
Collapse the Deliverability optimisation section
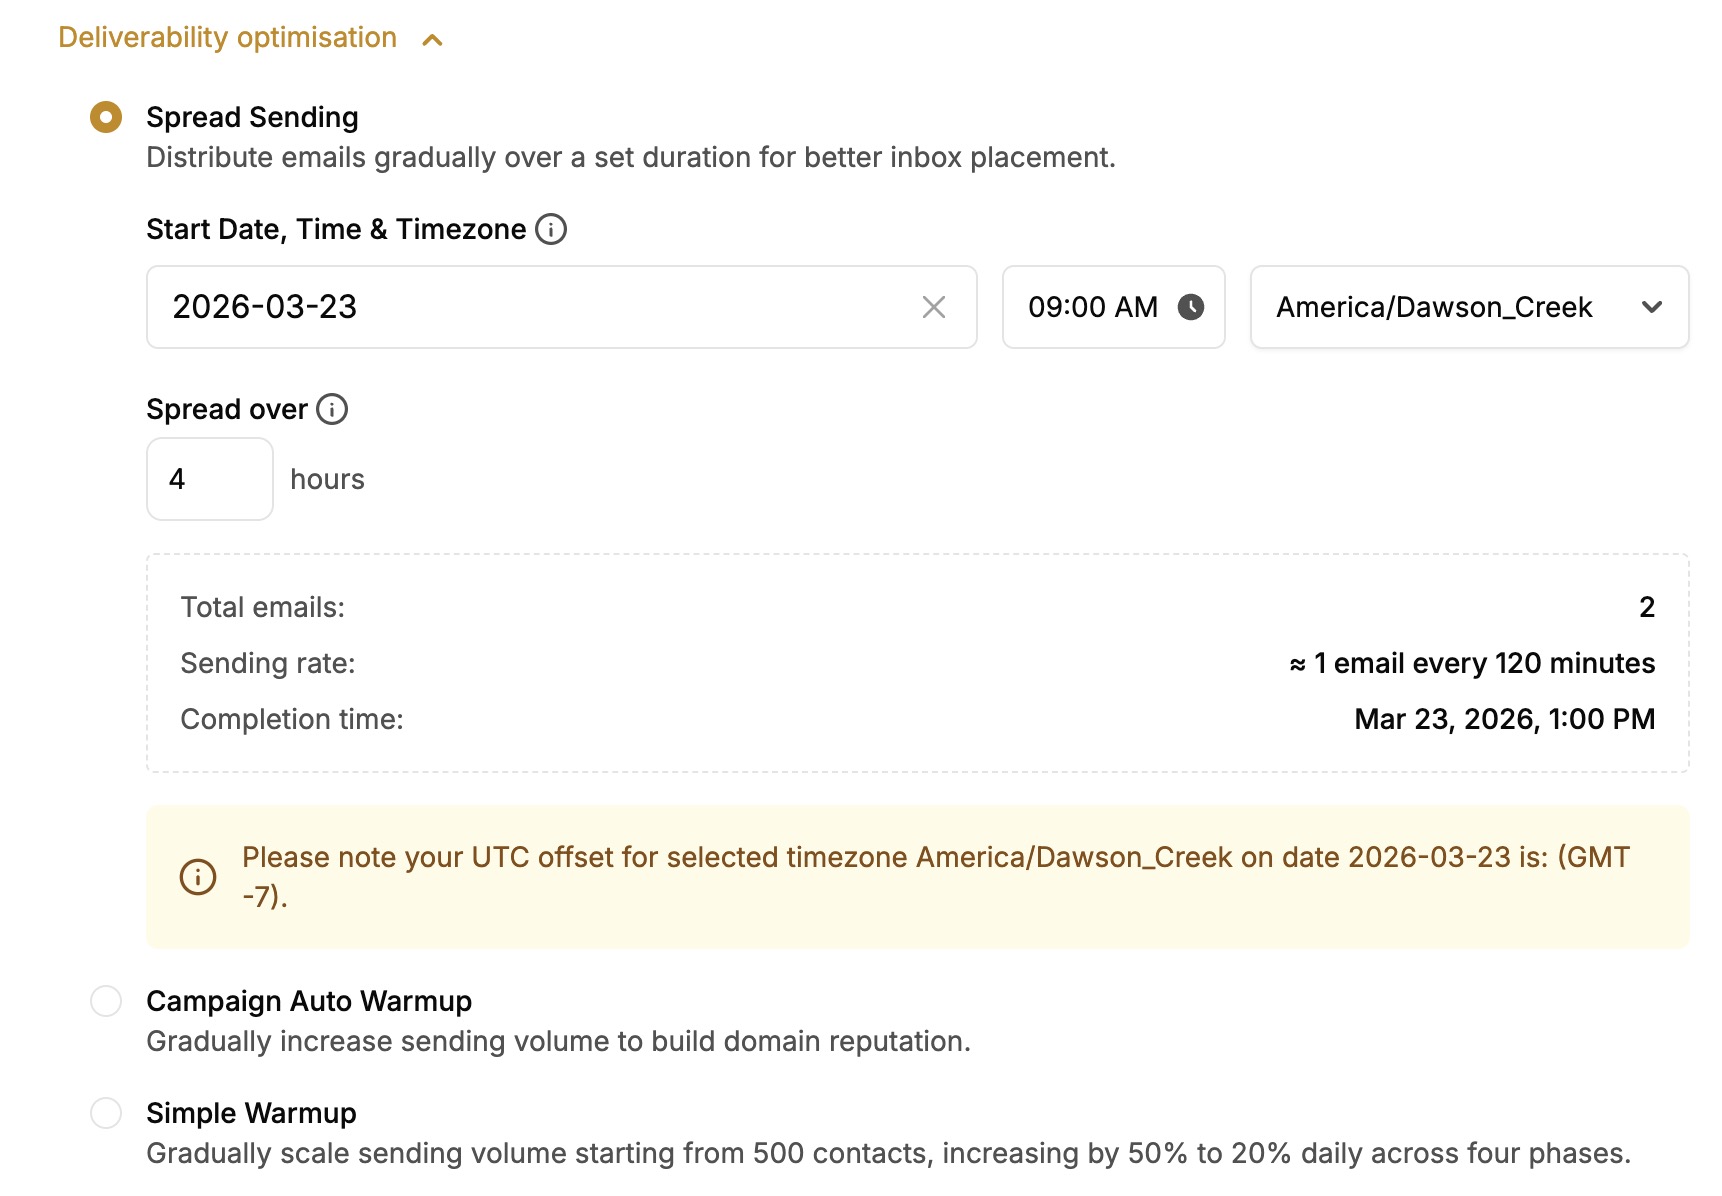(433, 39)
